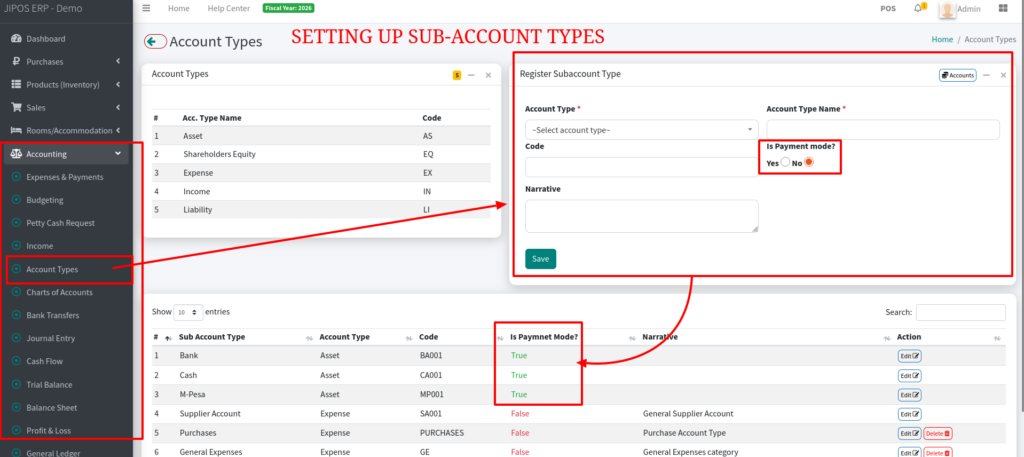The width and height of the screenshot is (1024, 457).
Task: Open the Show entries count dropdown
Action: 188,312
